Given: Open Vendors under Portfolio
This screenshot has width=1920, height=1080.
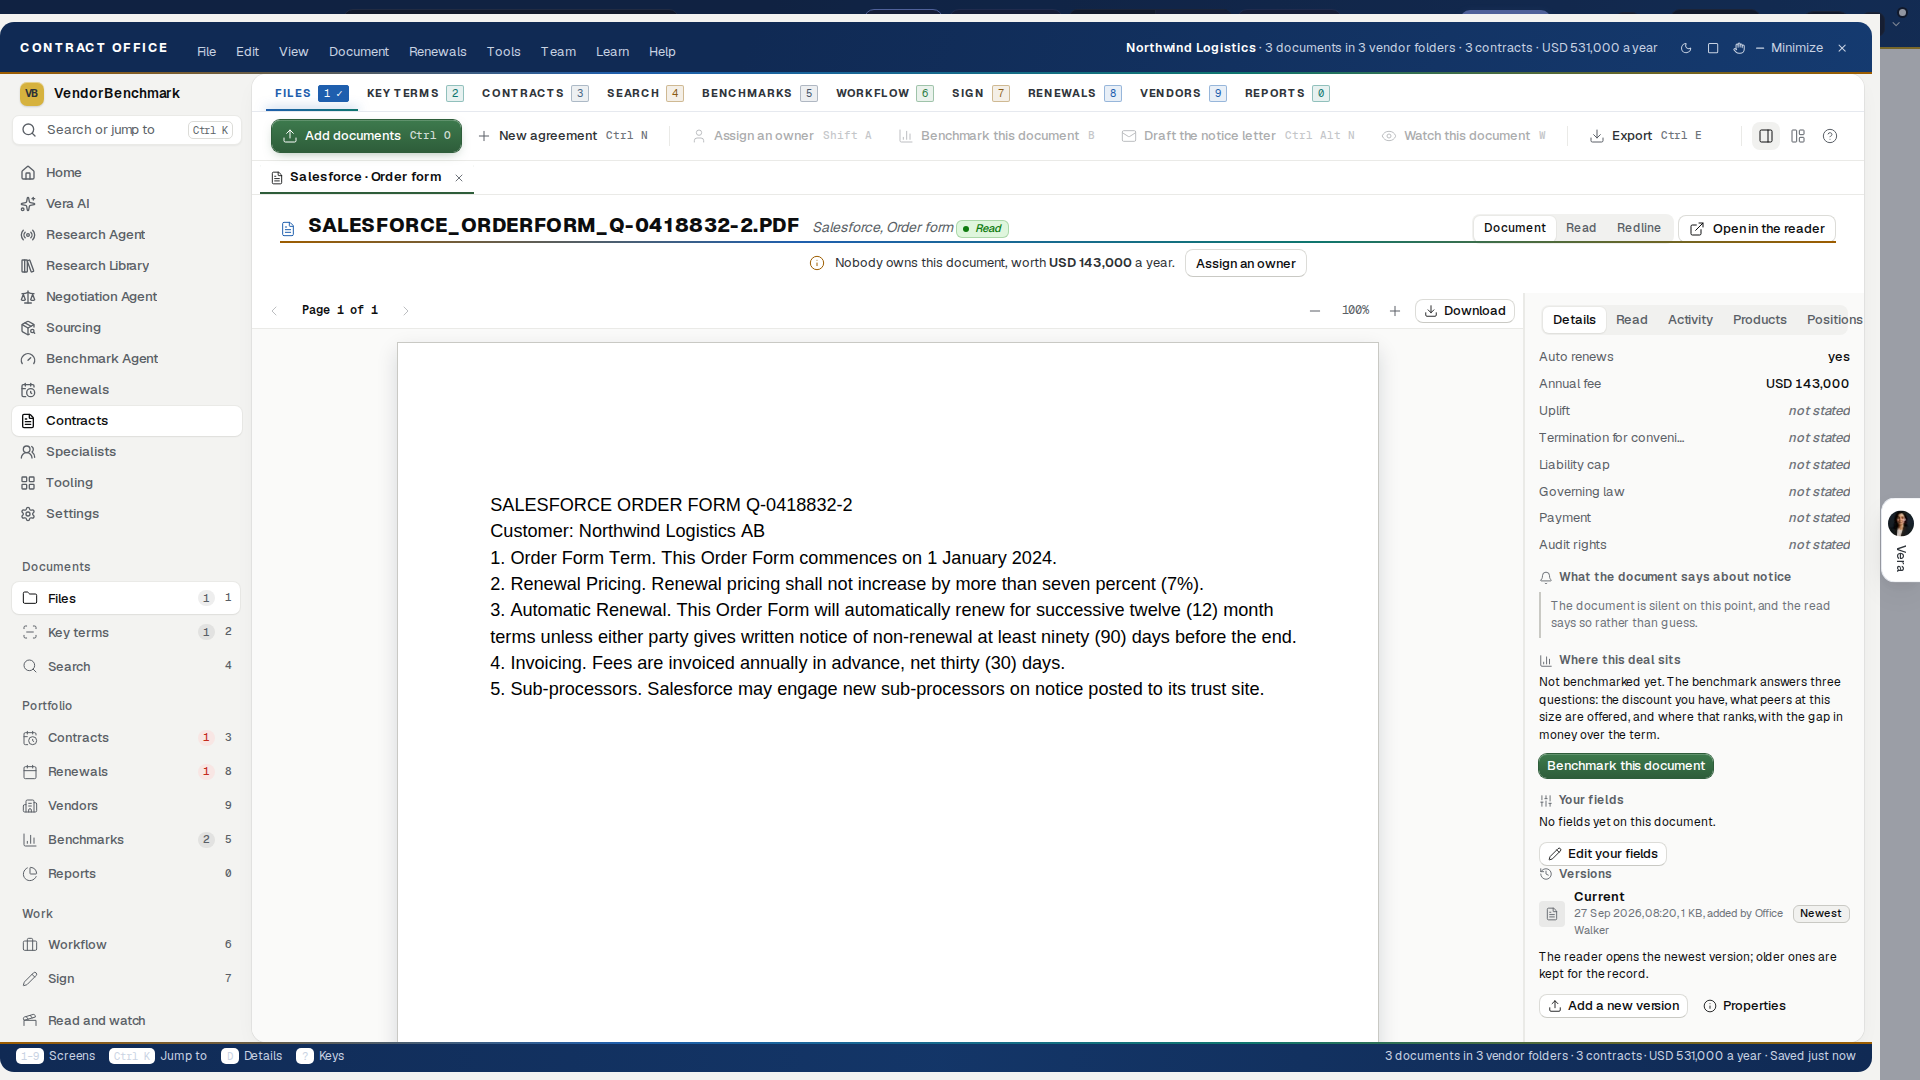Looking at the screenshot, I should tap(127, 805).
